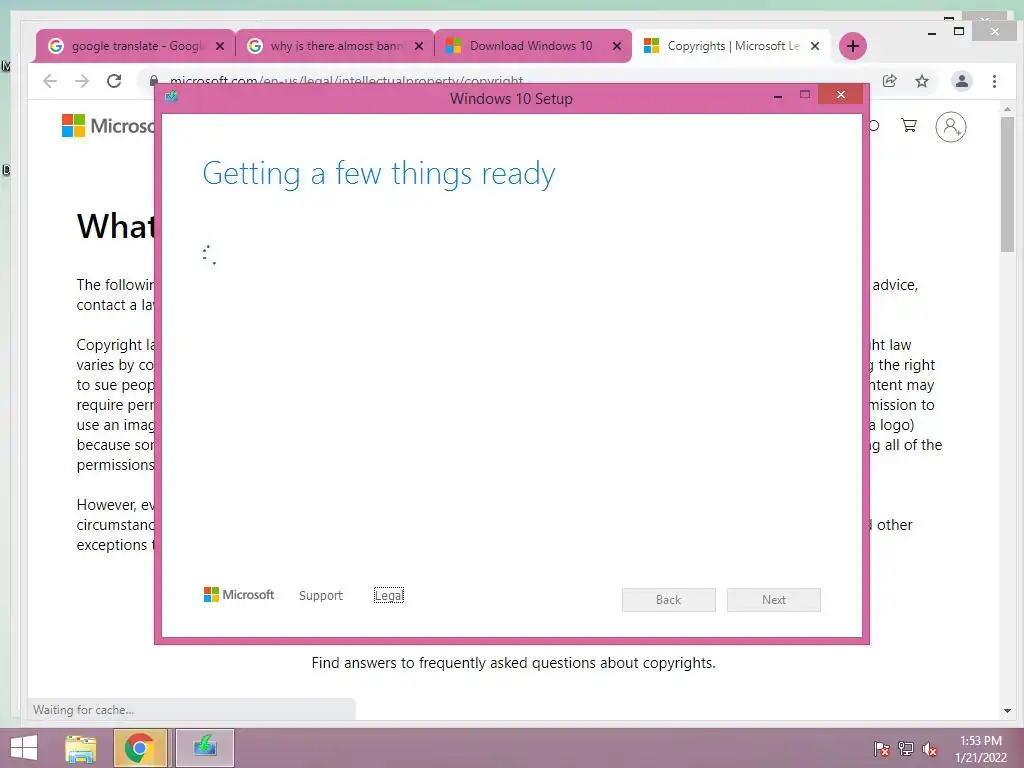The width and height of the screenshot is (1024, 768).
Task: Maximize the Chrome window
Action: point(959,31)
